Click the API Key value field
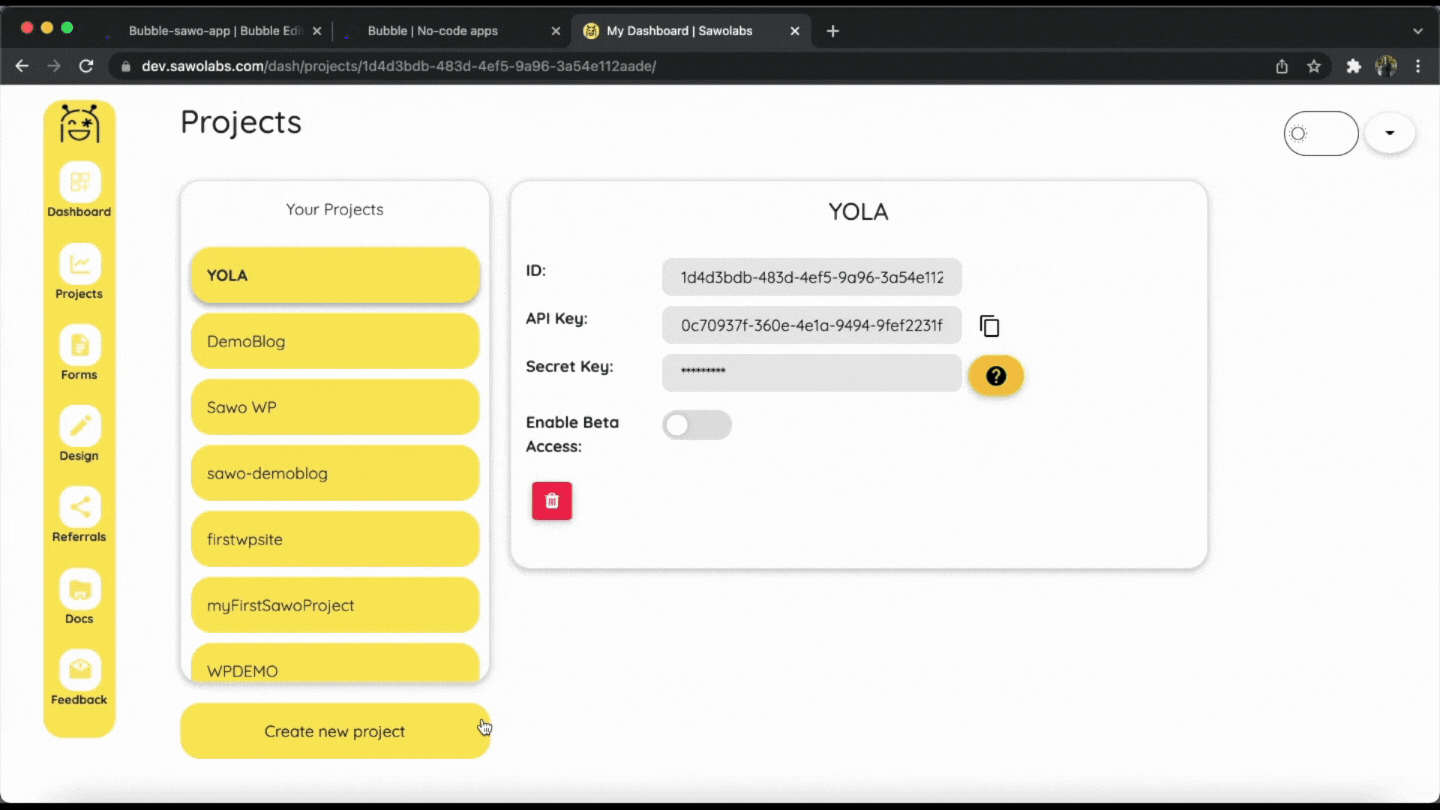The height and width of the screenshot is (810, 1440). [x=812, y=325]
